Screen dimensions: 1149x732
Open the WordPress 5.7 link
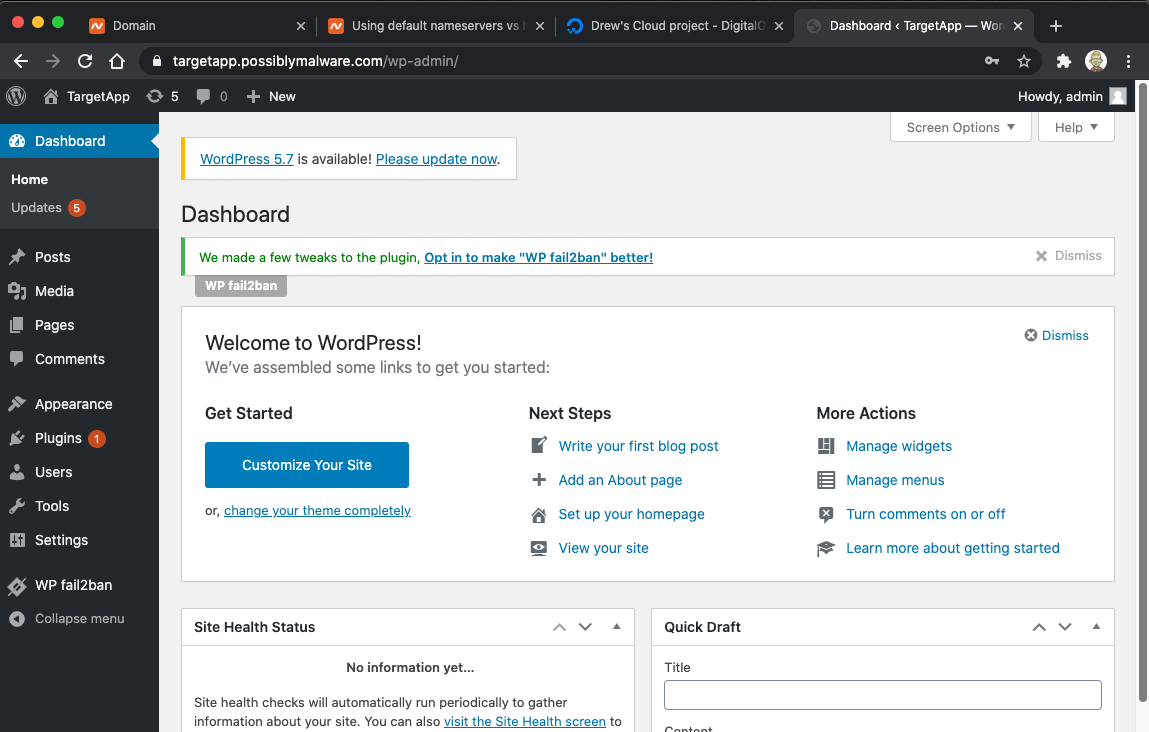[247, 159]
